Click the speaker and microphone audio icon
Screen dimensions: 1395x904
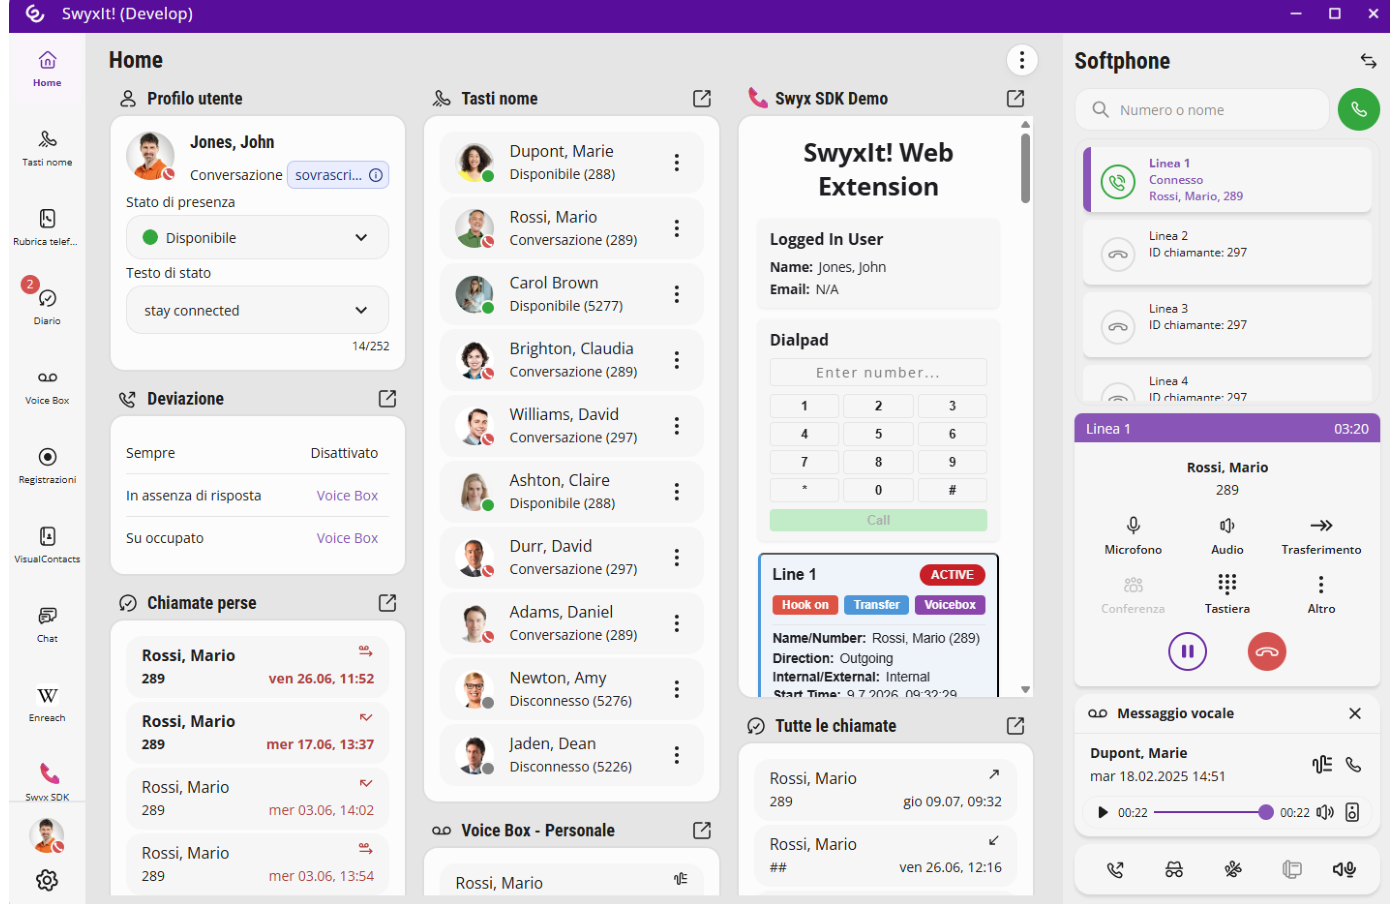point(1344,870)
